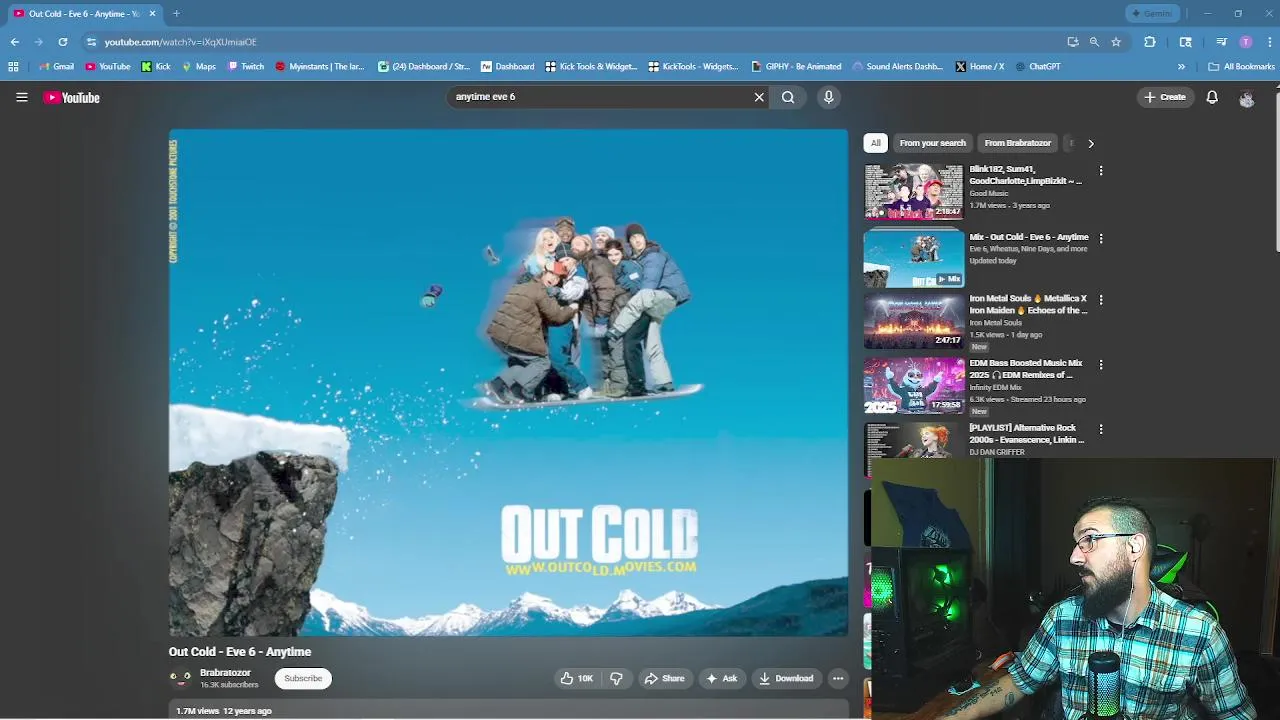Open Mix Out Cold thumbnail
Viewport: 1280px width, 720px height.
click(913, 259)
